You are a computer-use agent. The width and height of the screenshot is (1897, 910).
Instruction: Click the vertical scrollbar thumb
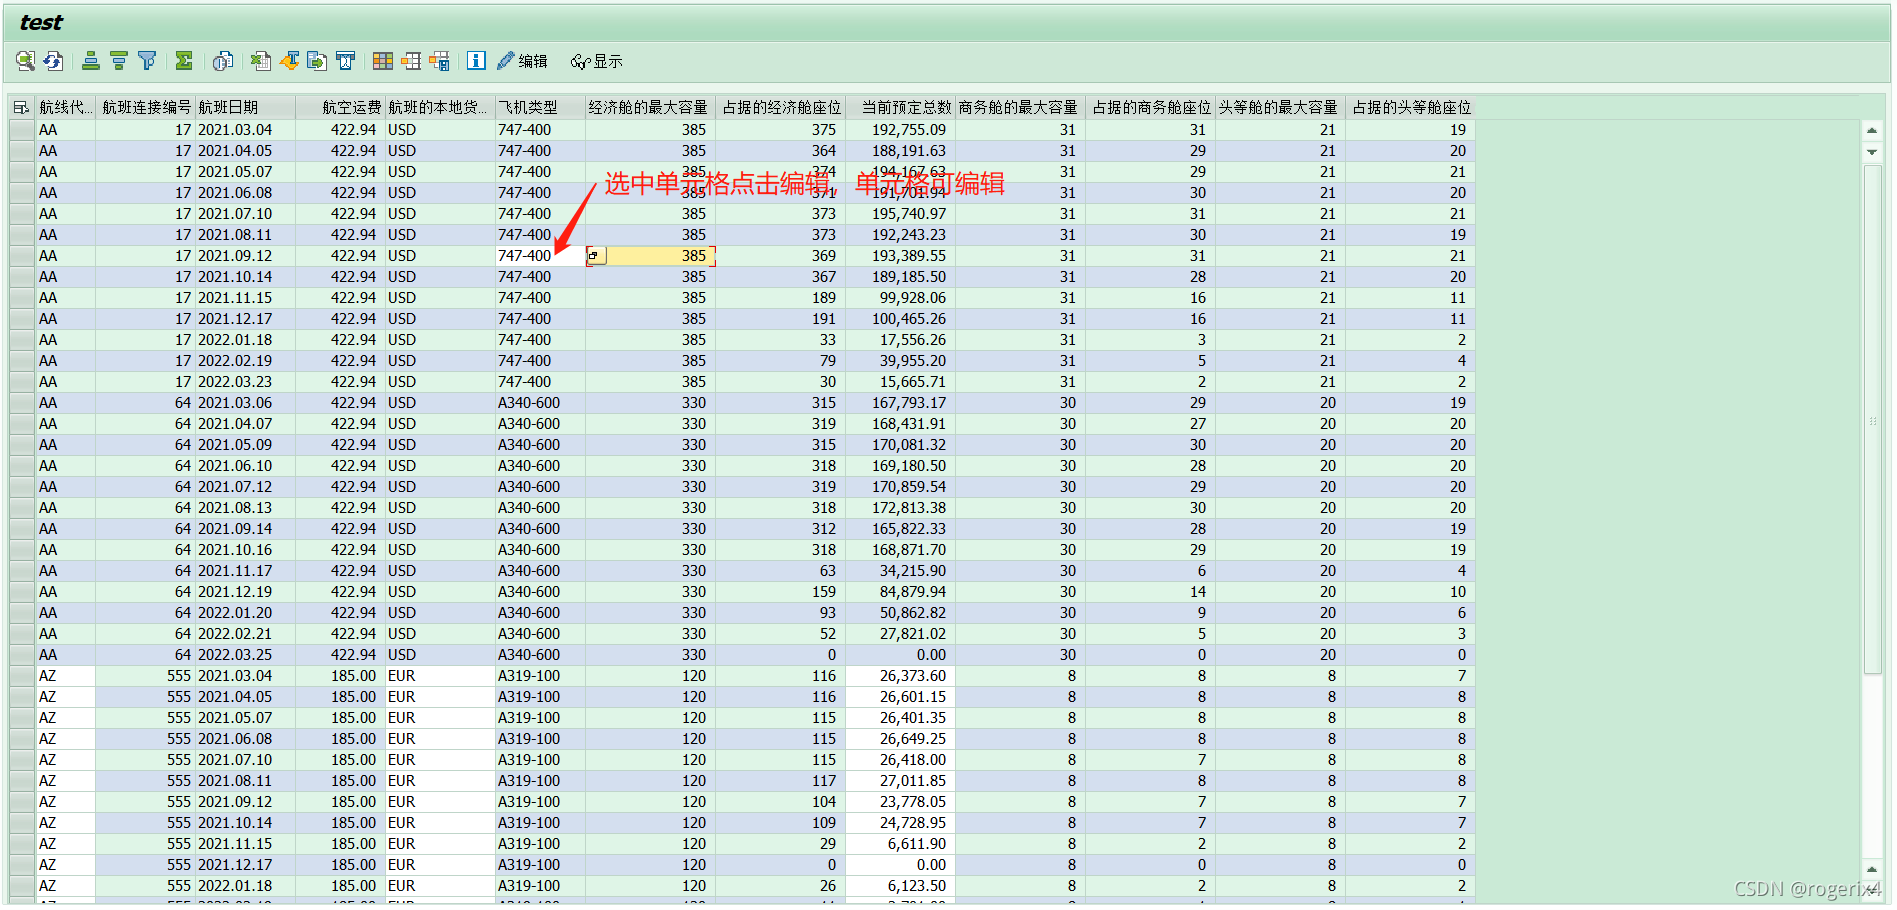[1872, 420]
